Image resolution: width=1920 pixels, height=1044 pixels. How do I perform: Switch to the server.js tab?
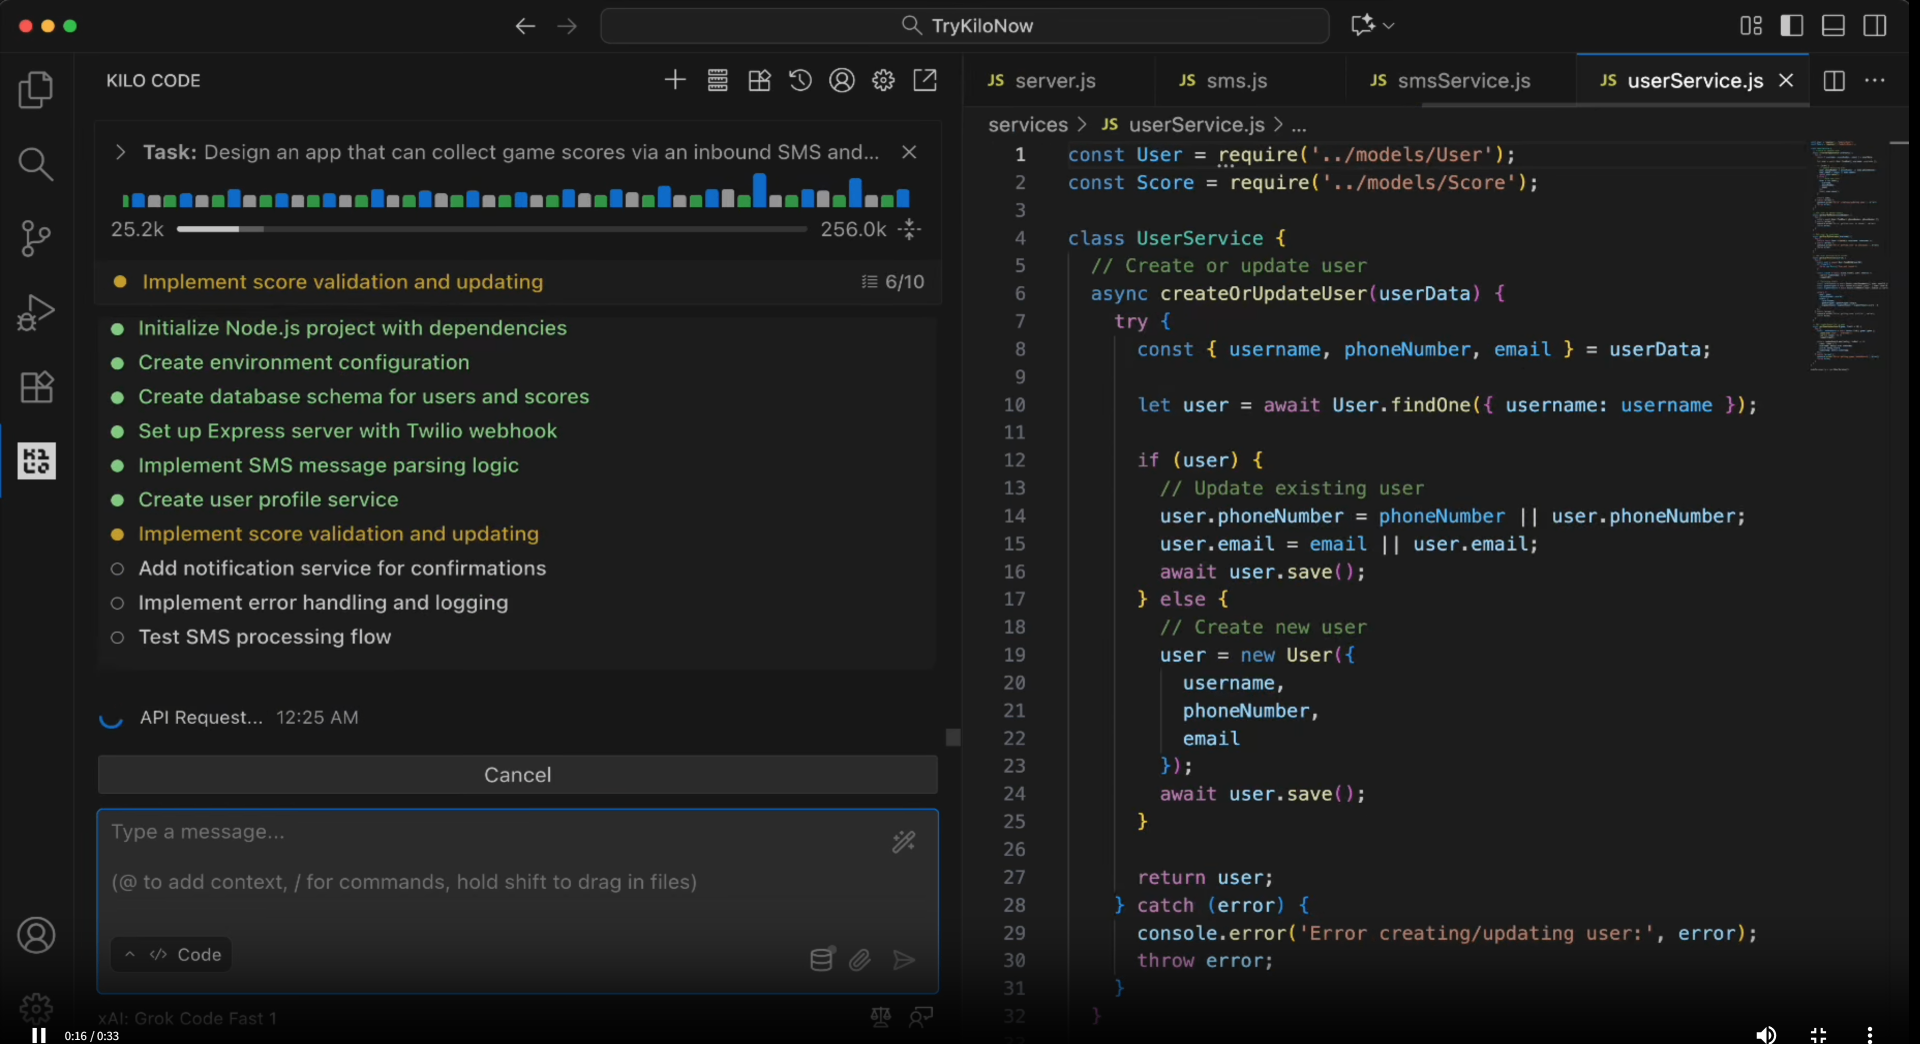[1054, 81]
